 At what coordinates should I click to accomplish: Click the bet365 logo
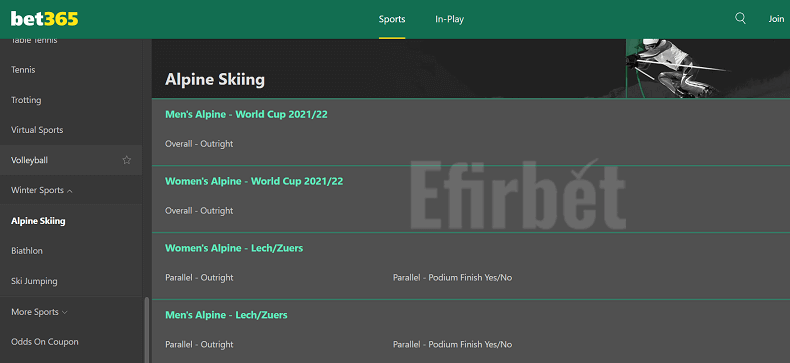pos(44,19)
